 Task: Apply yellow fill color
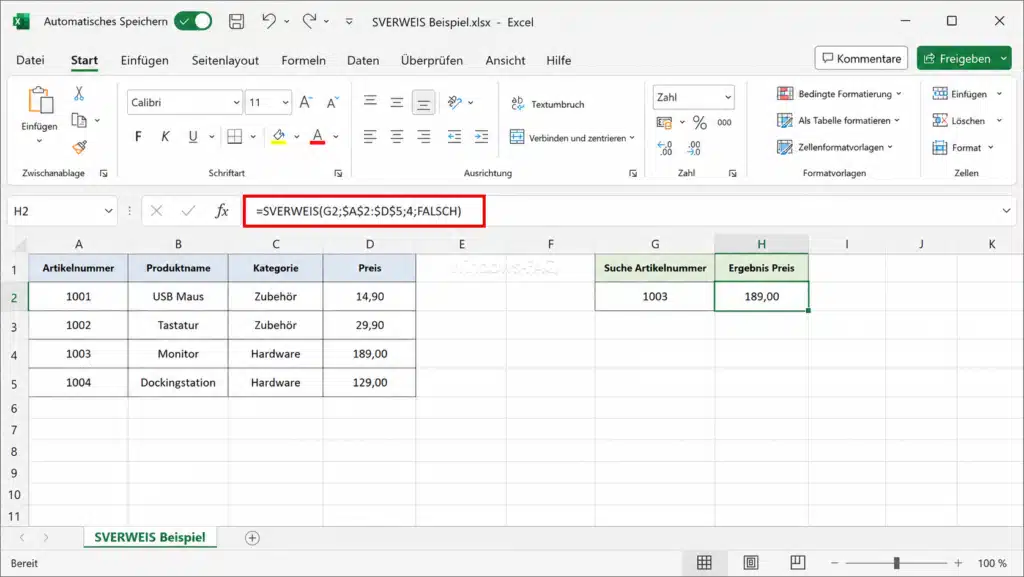coord(279,136)
